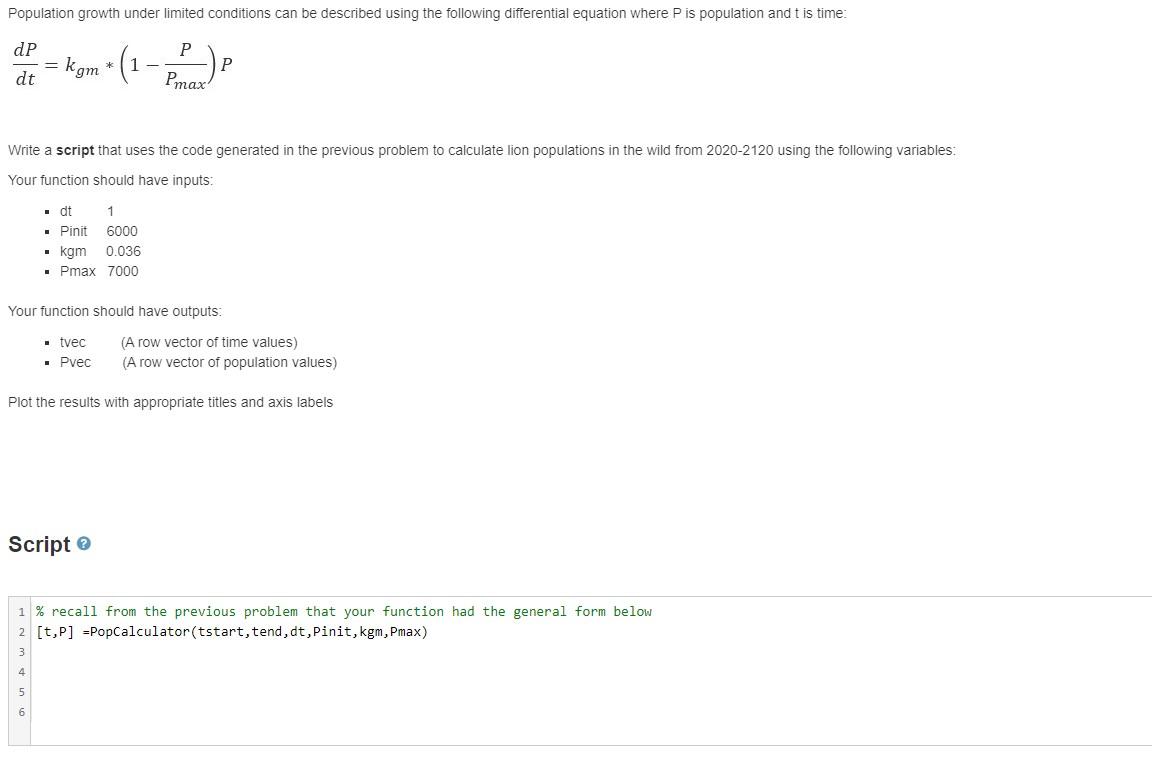This screenshot has width=1152, height=781.
Task: Click the blue question mark beside Script
Action: click(x=85, y=543)
